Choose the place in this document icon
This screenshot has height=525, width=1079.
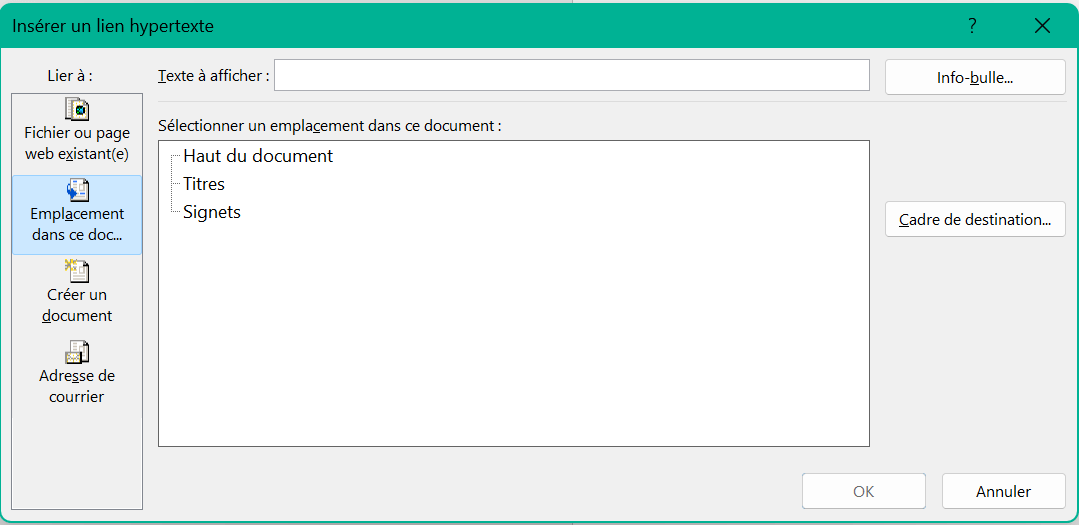(77, 190)
